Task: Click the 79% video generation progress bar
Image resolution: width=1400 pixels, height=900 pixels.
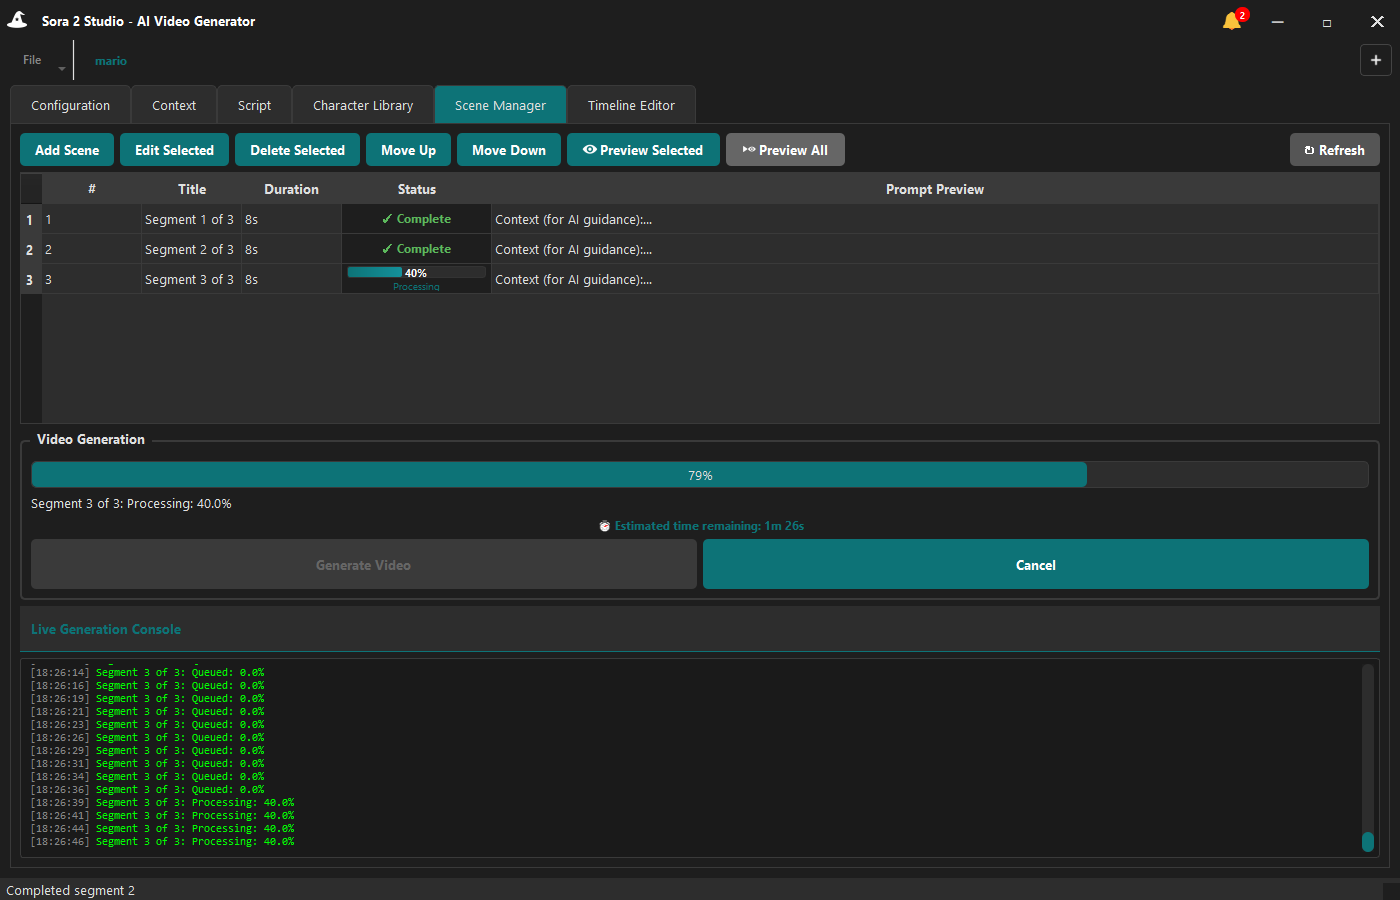Action: [700, 475]
